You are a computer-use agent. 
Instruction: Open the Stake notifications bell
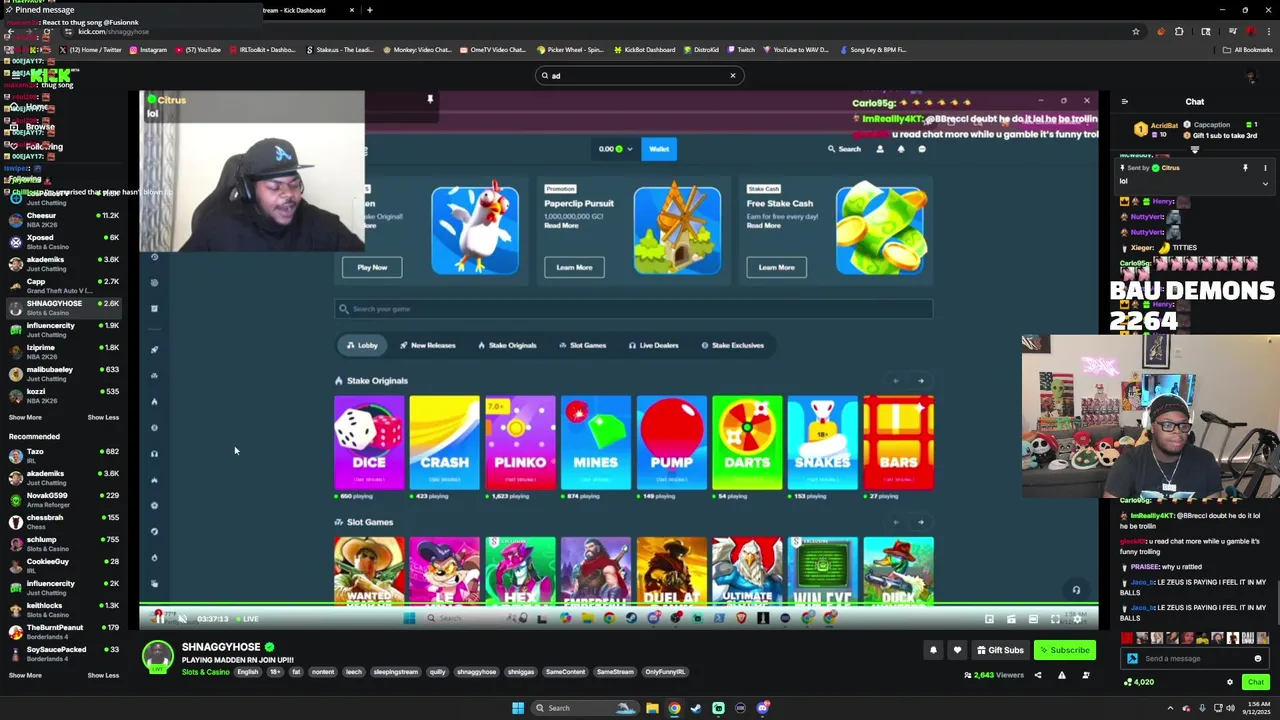point(900,149)
